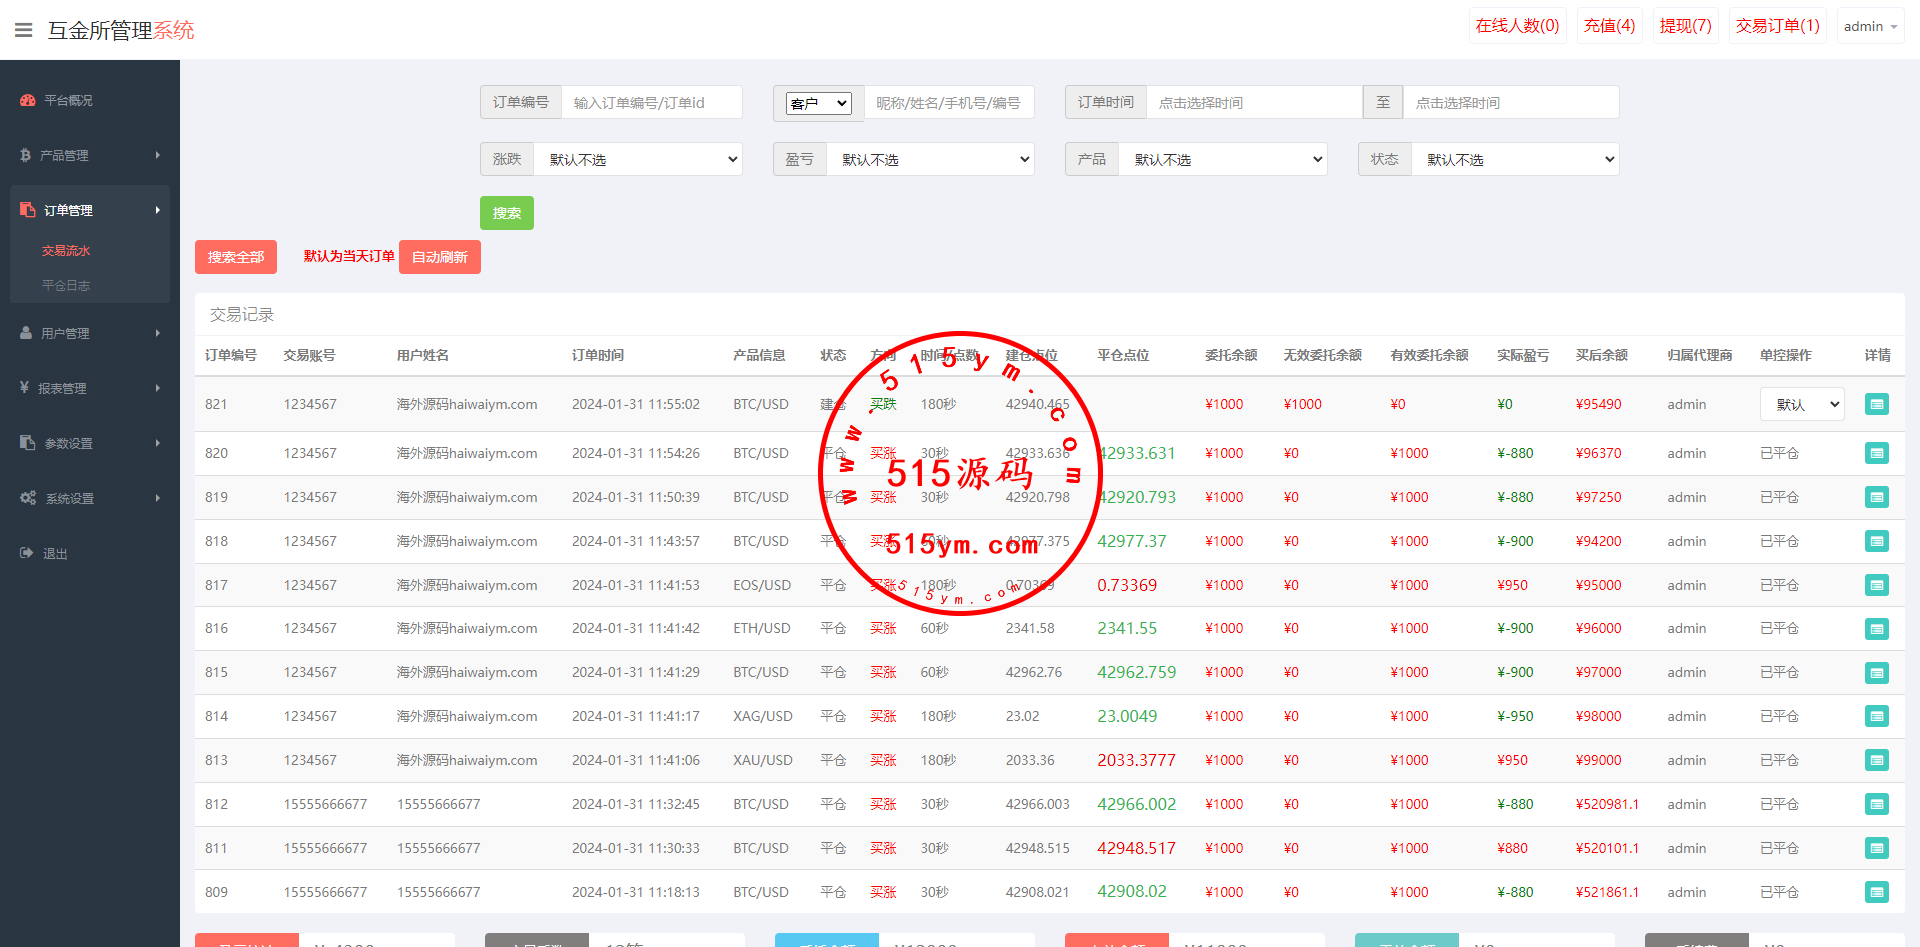Click the hamburger menu icon in header

point(23,30)
